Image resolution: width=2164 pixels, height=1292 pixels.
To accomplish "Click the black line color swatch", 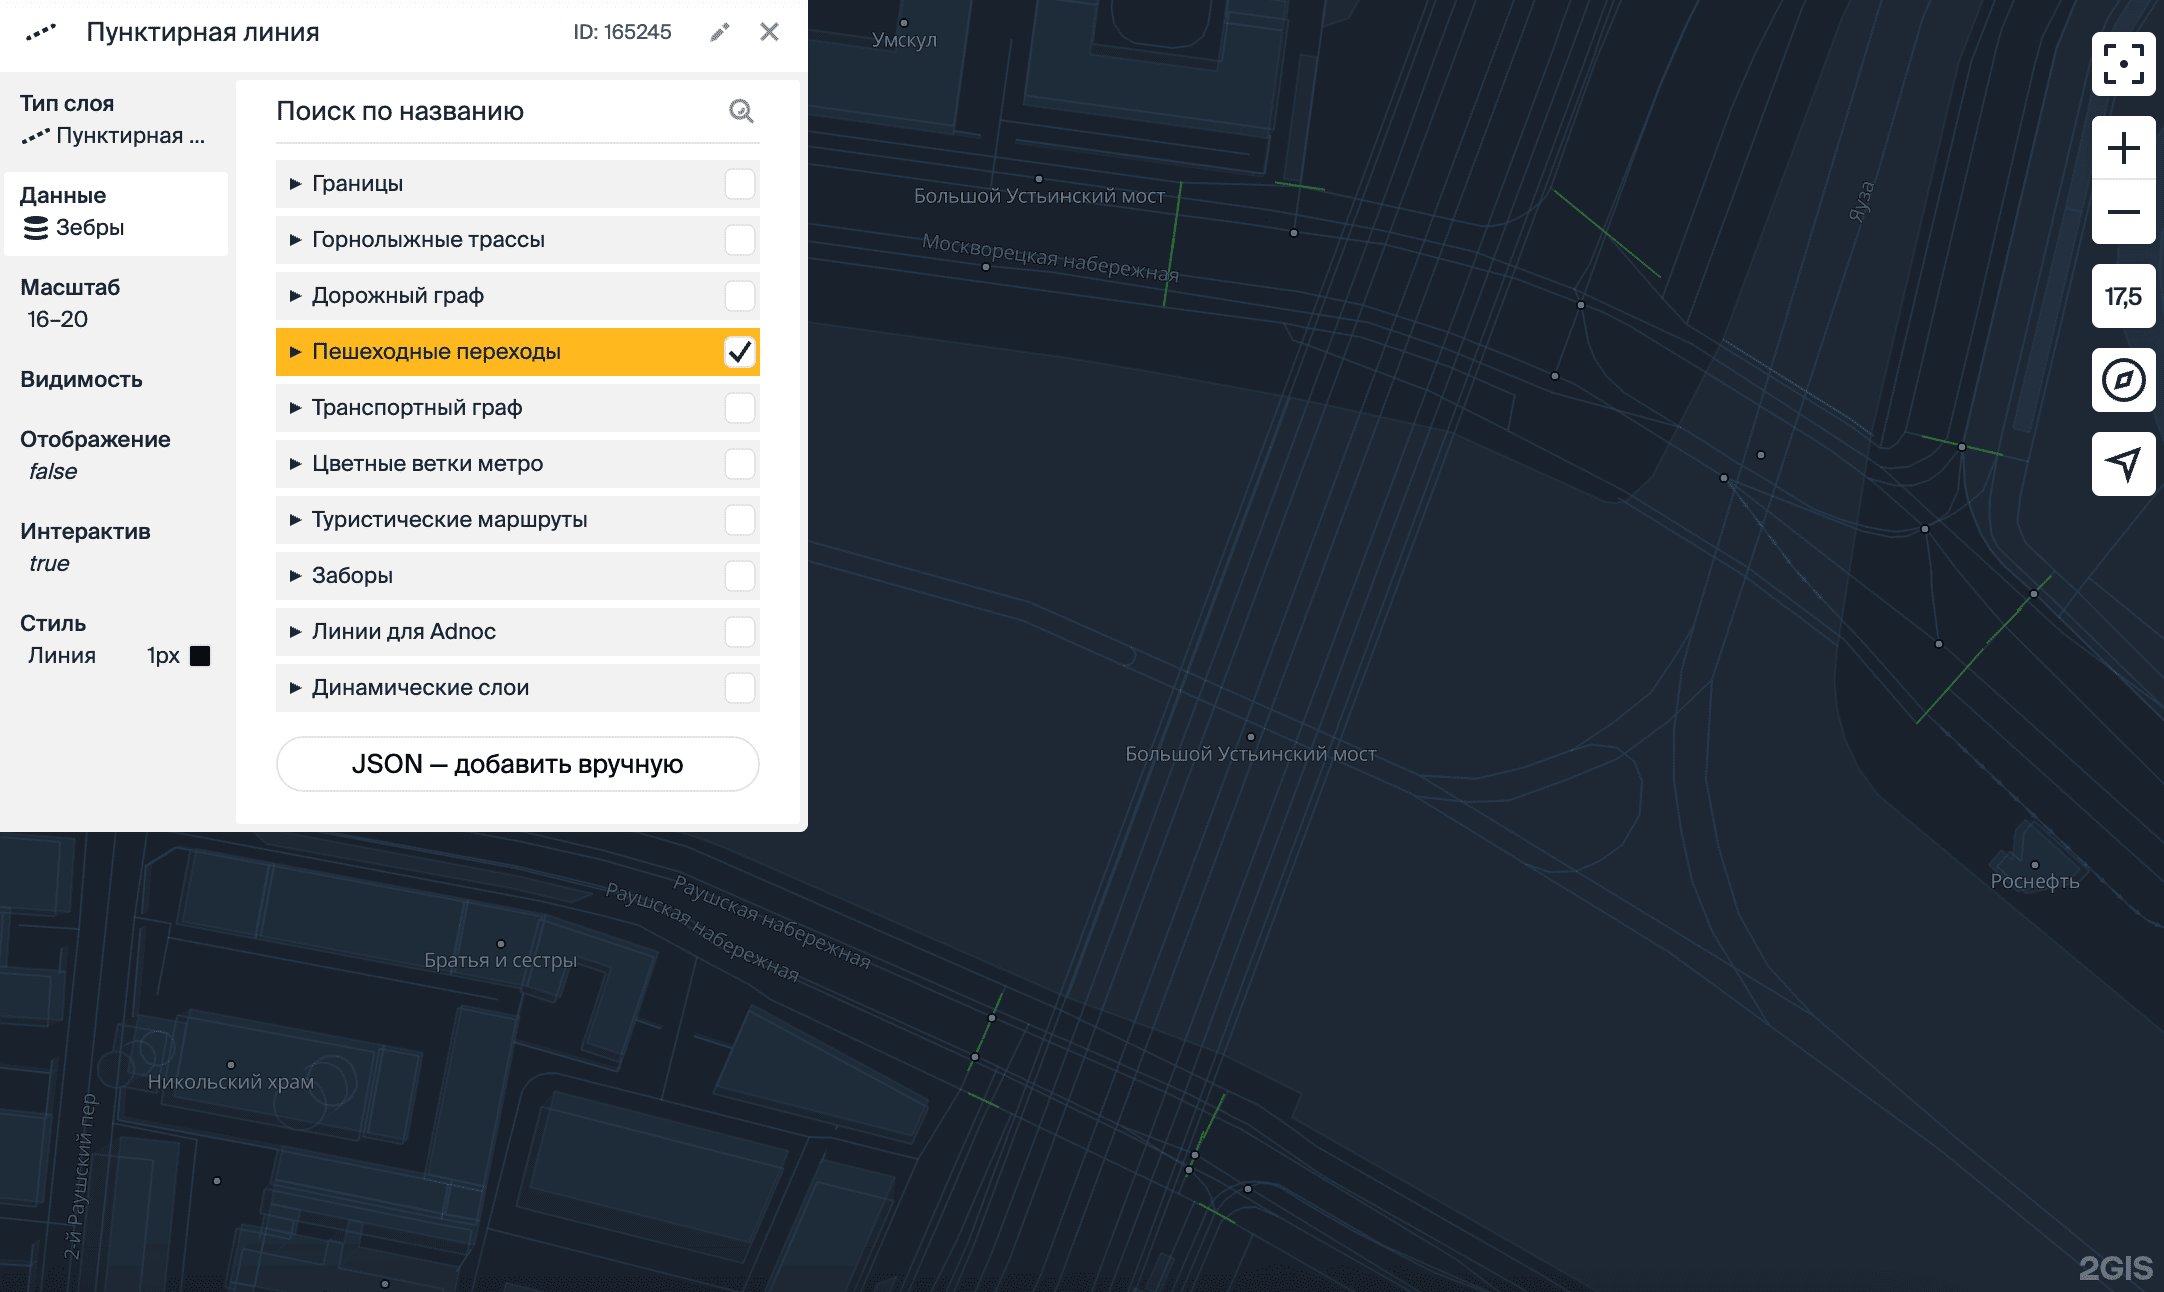I will pos(200,656).
